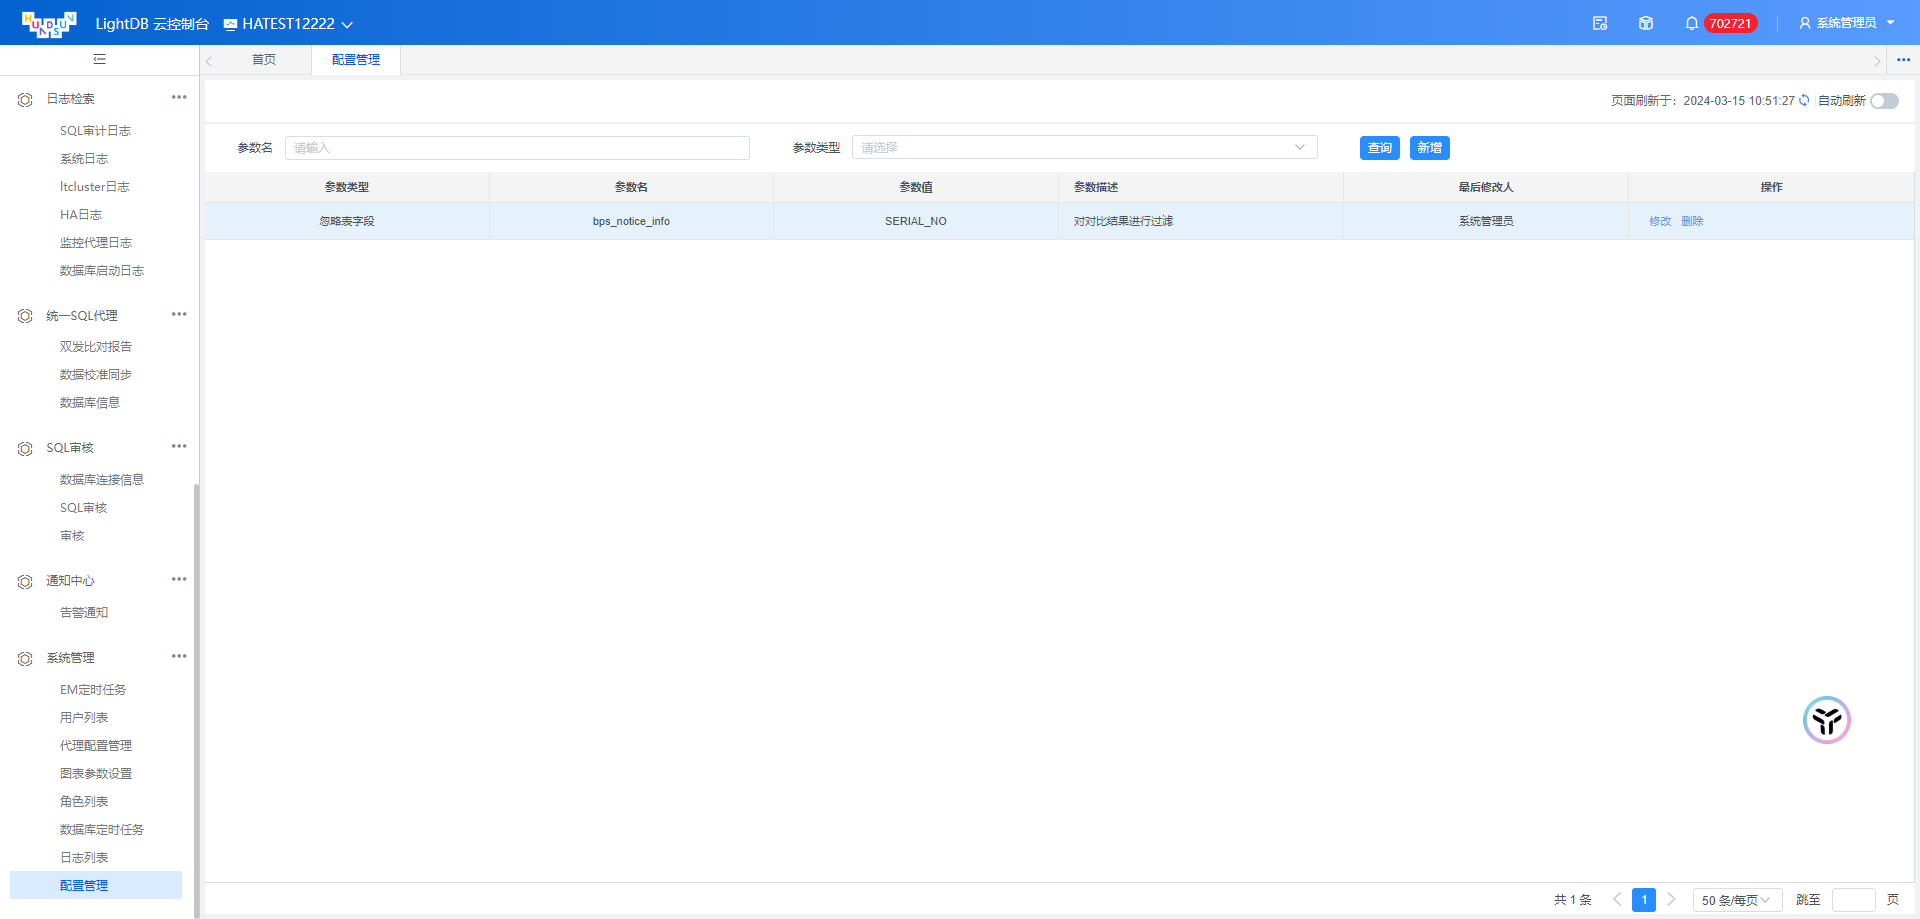Collapse the SQL审核 menu group
This screenshot has height=919, width=1920.
tap(70, 448)
